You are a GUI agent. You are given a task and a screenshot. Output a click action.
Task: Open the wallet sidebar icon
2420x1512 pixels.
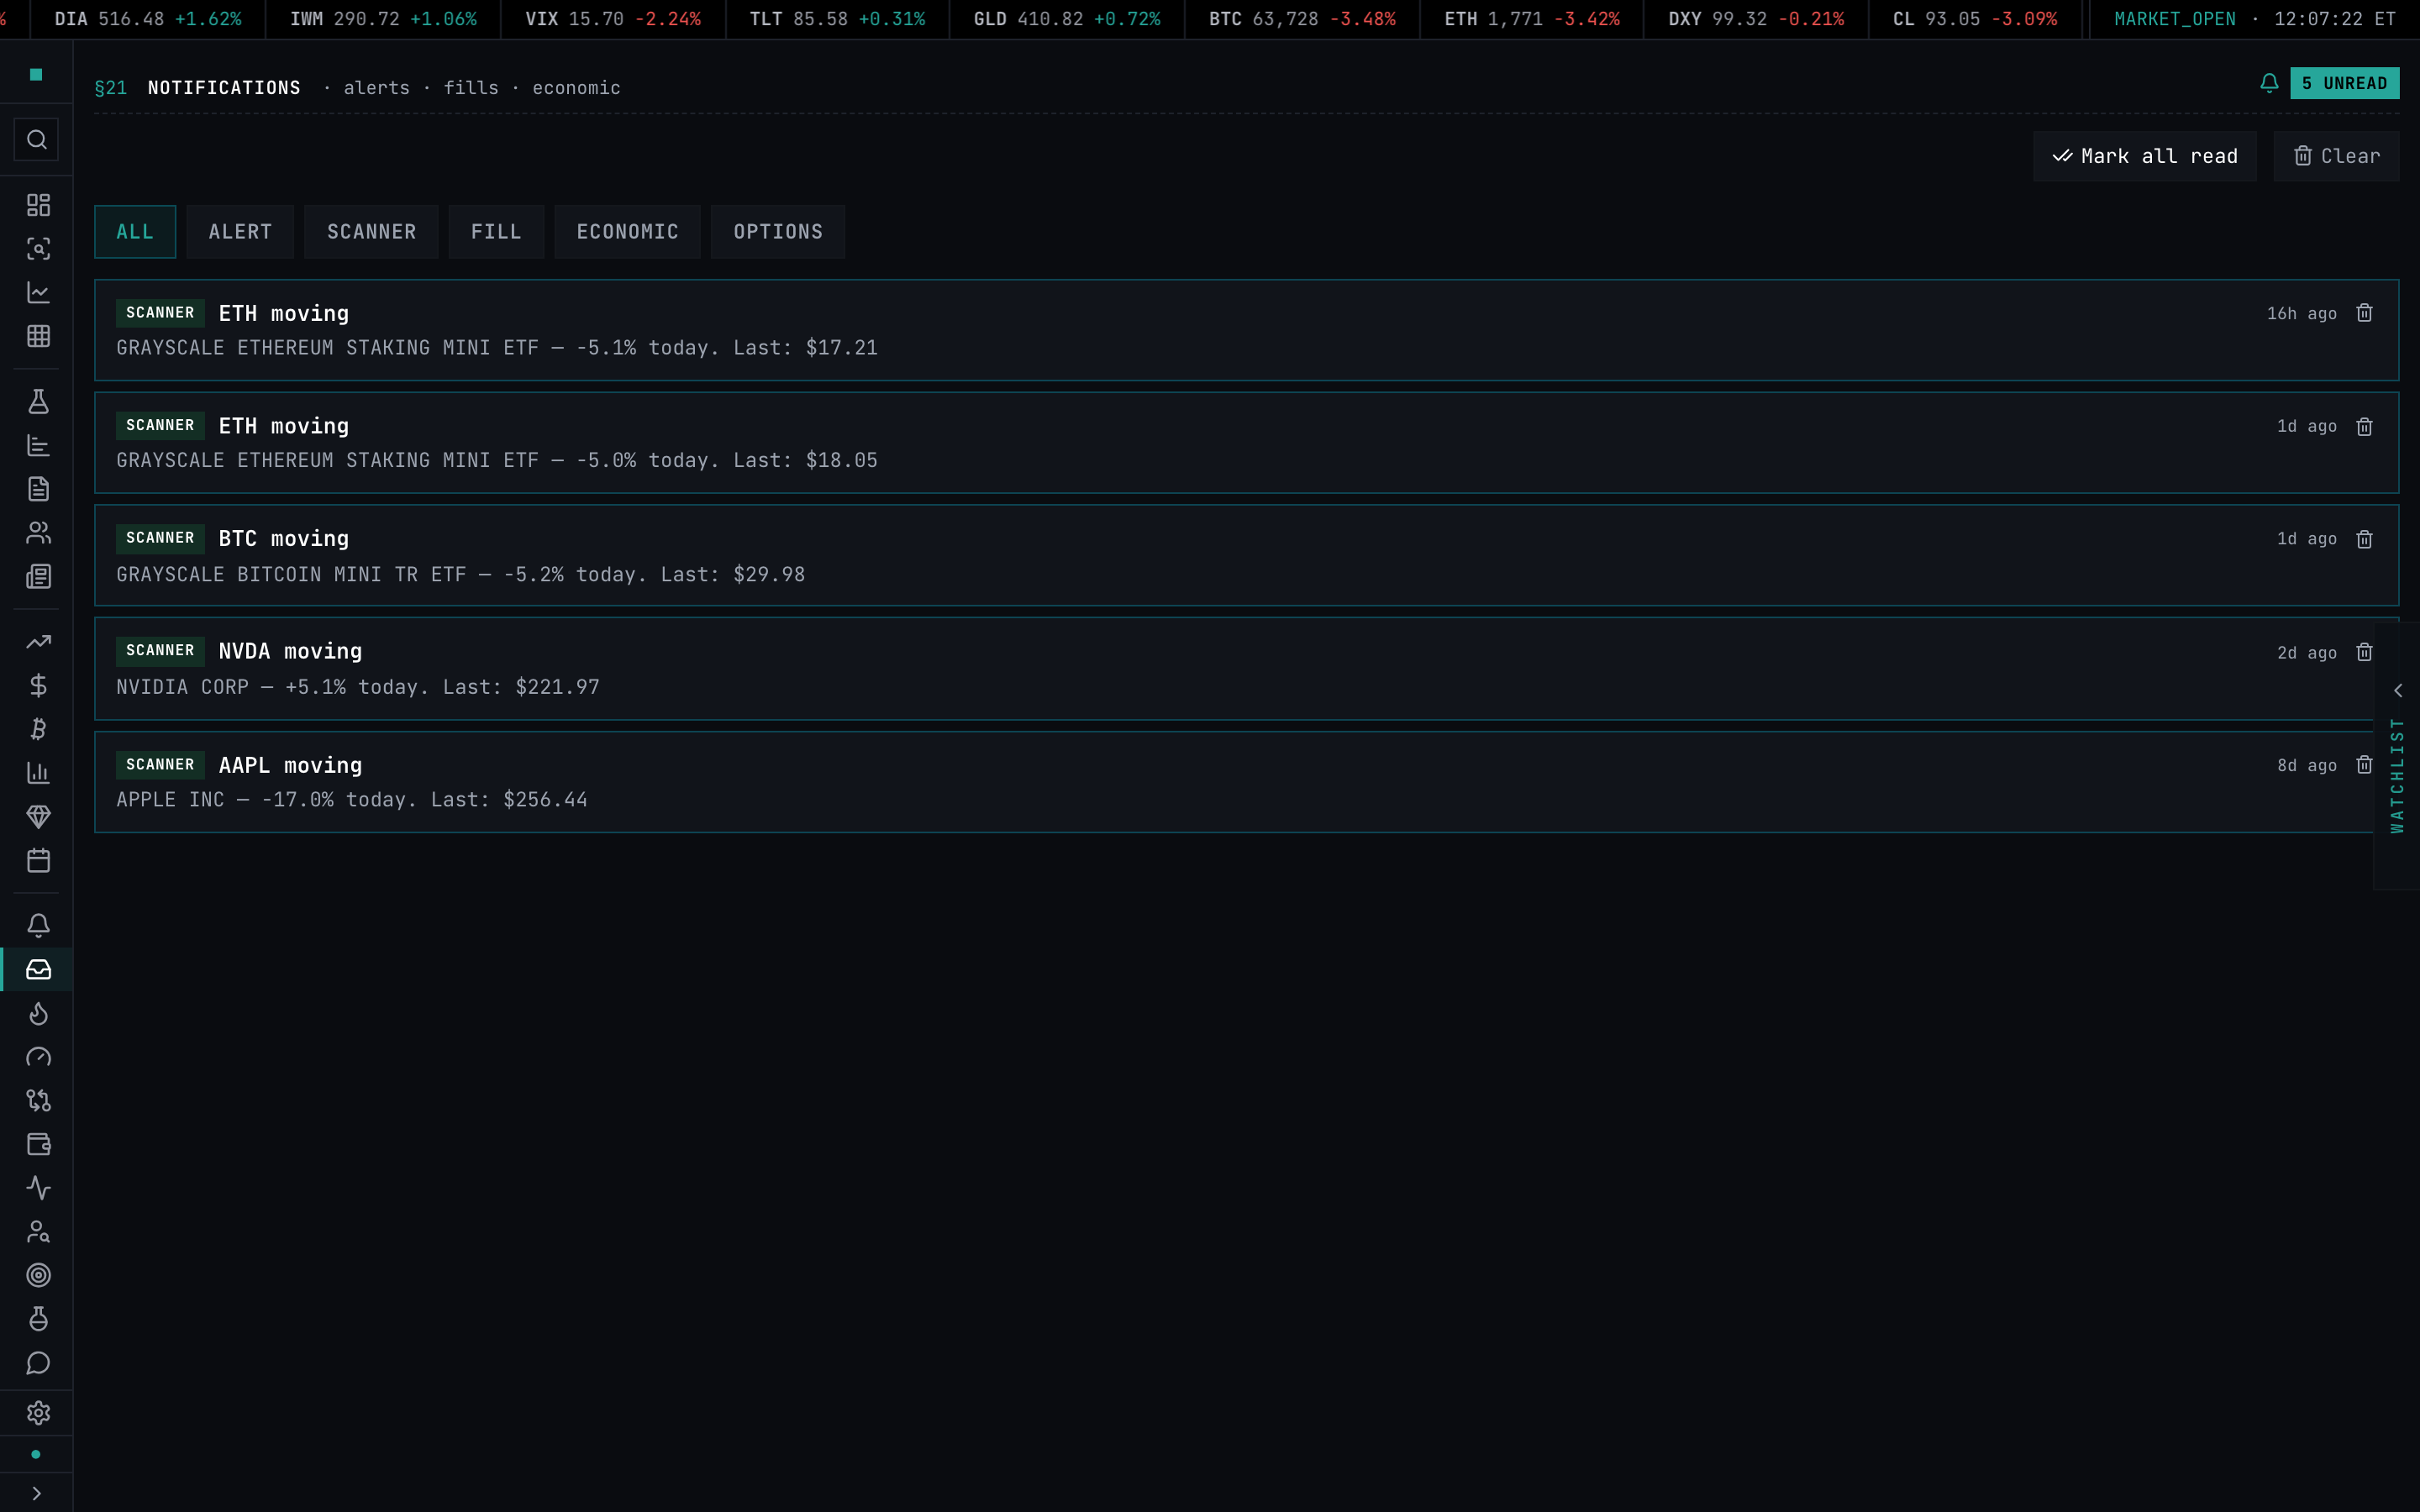pos(38,1144)
